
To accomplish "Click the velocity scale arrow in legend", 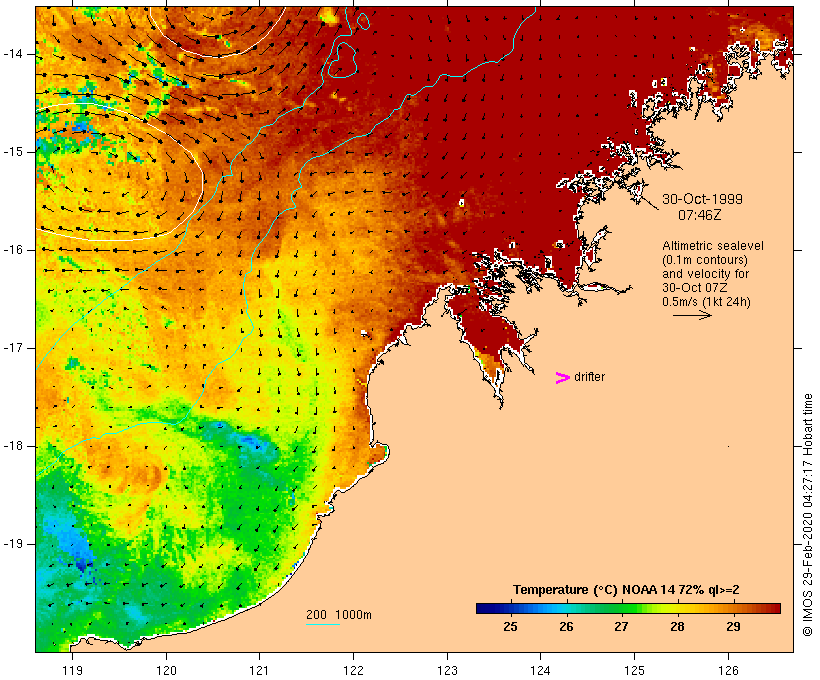I will [692, 315].
